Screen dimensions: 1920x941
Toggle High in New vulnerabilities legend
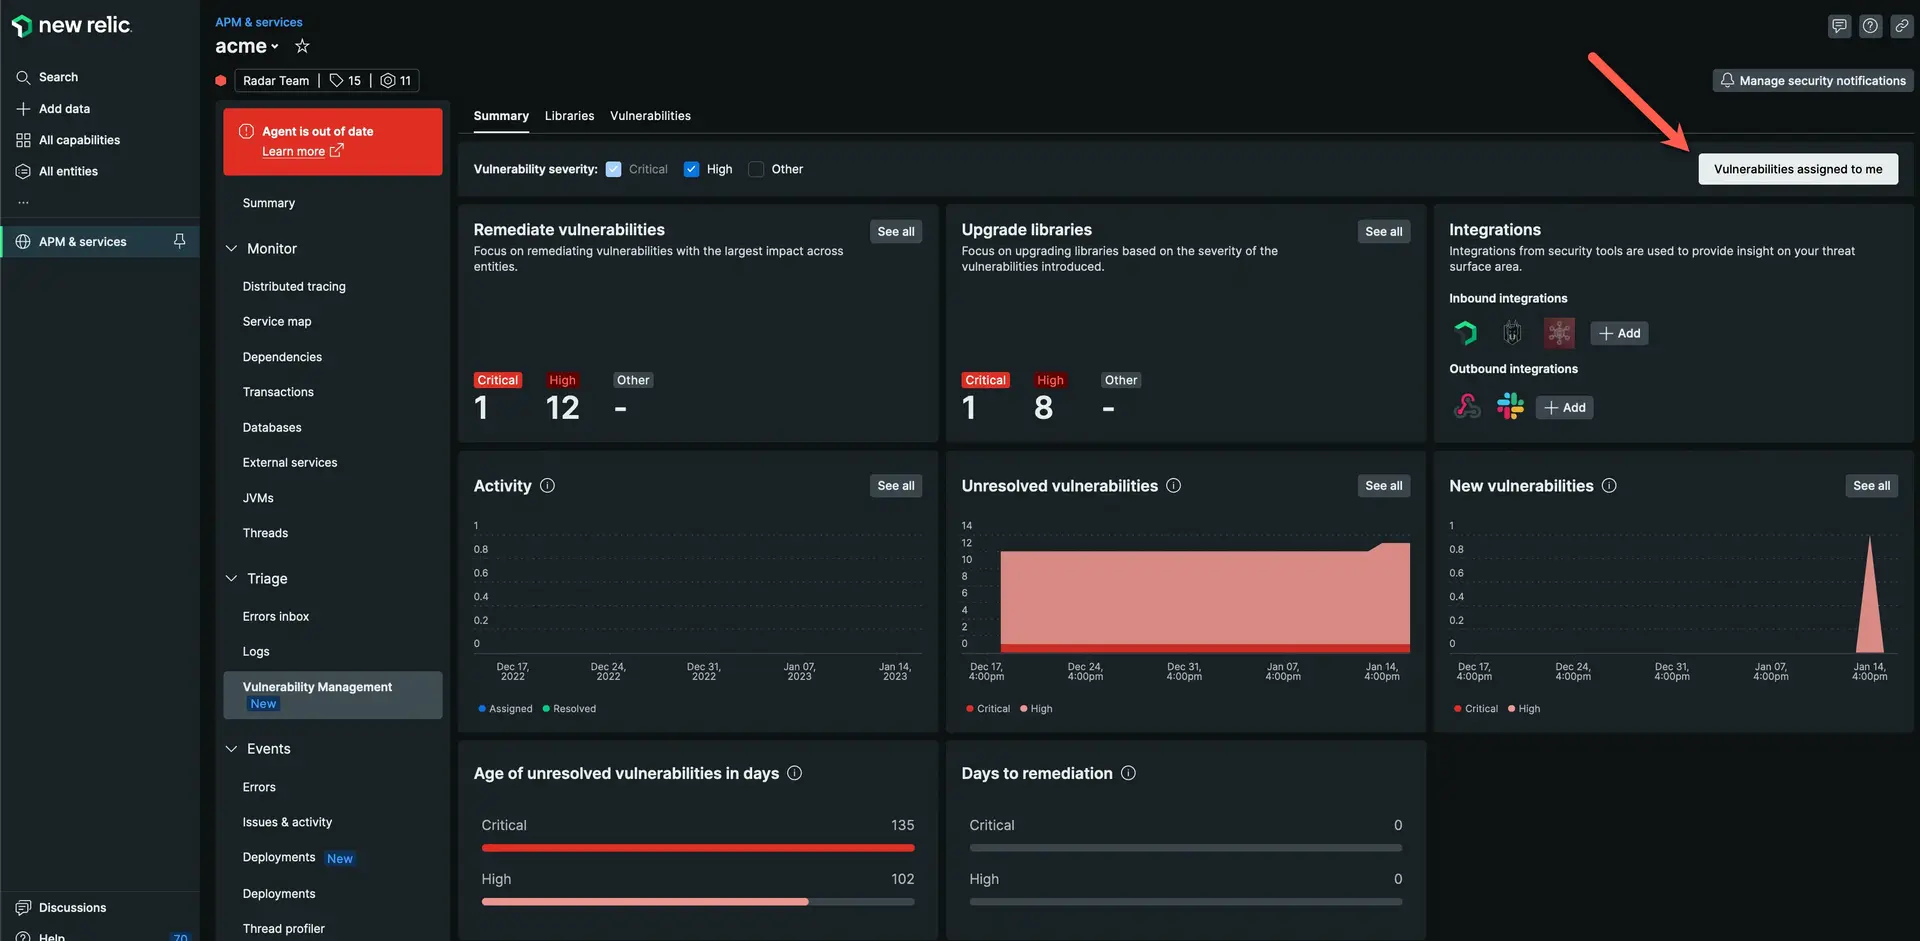(x=1524, y=708)
